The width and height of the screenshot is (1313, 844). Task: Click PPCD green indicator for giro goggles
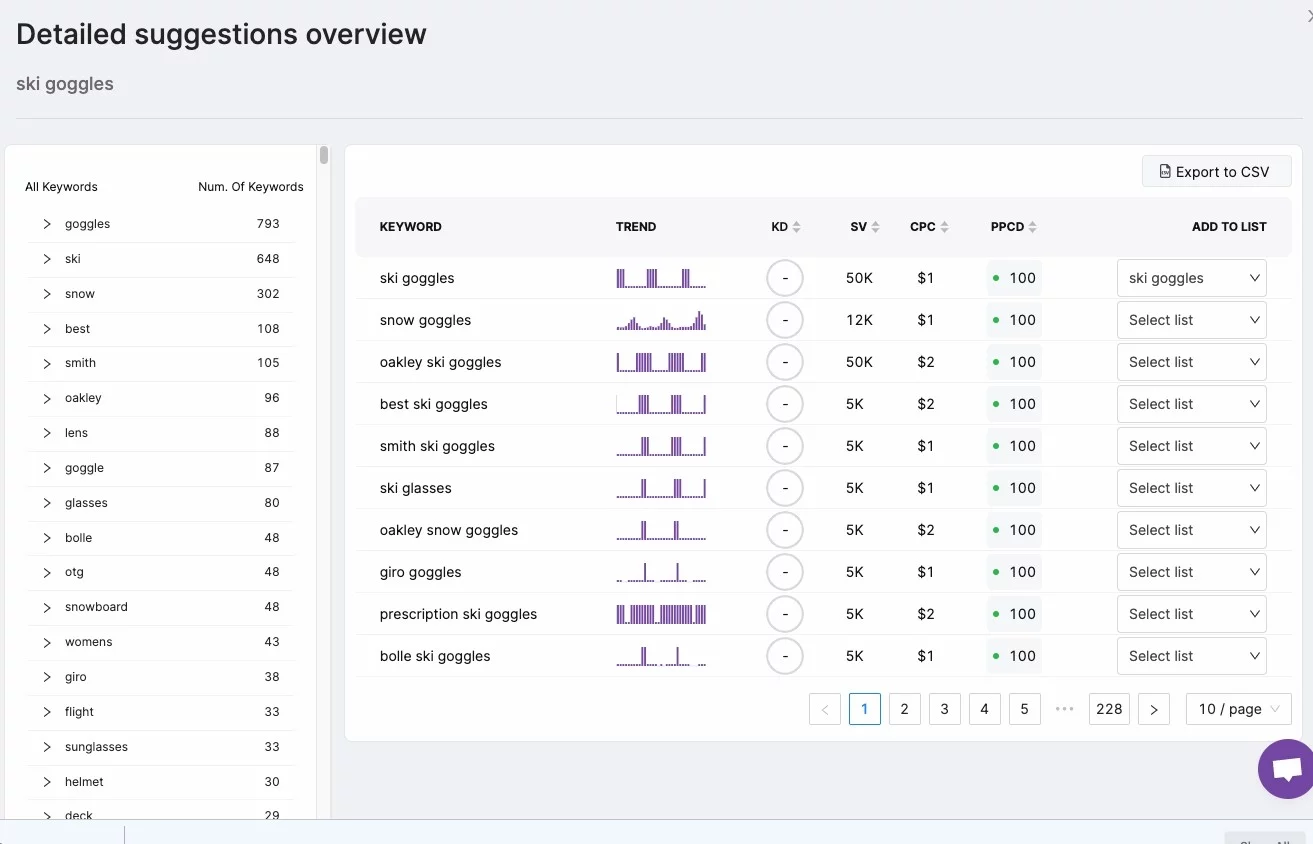pos(996,572)
